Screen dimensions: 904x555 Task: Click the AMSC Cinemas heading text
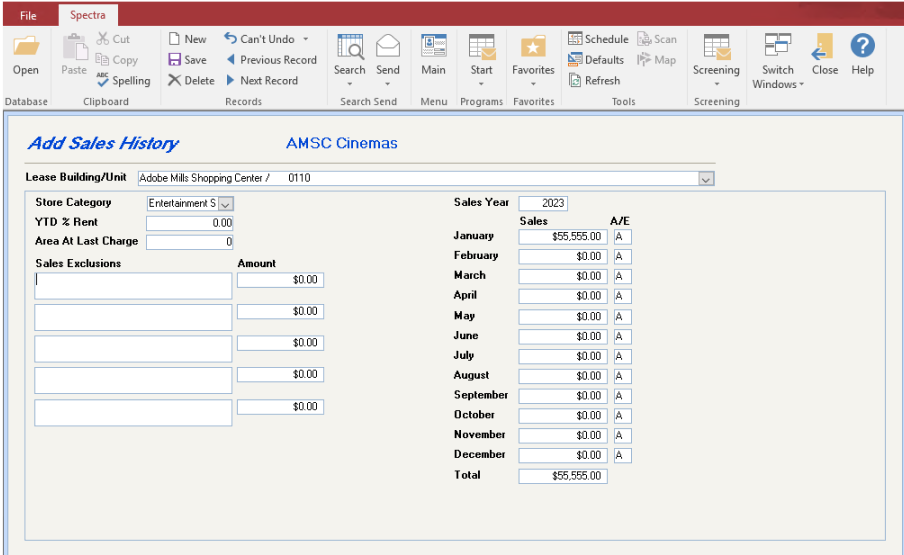click(x=342, y=143)
